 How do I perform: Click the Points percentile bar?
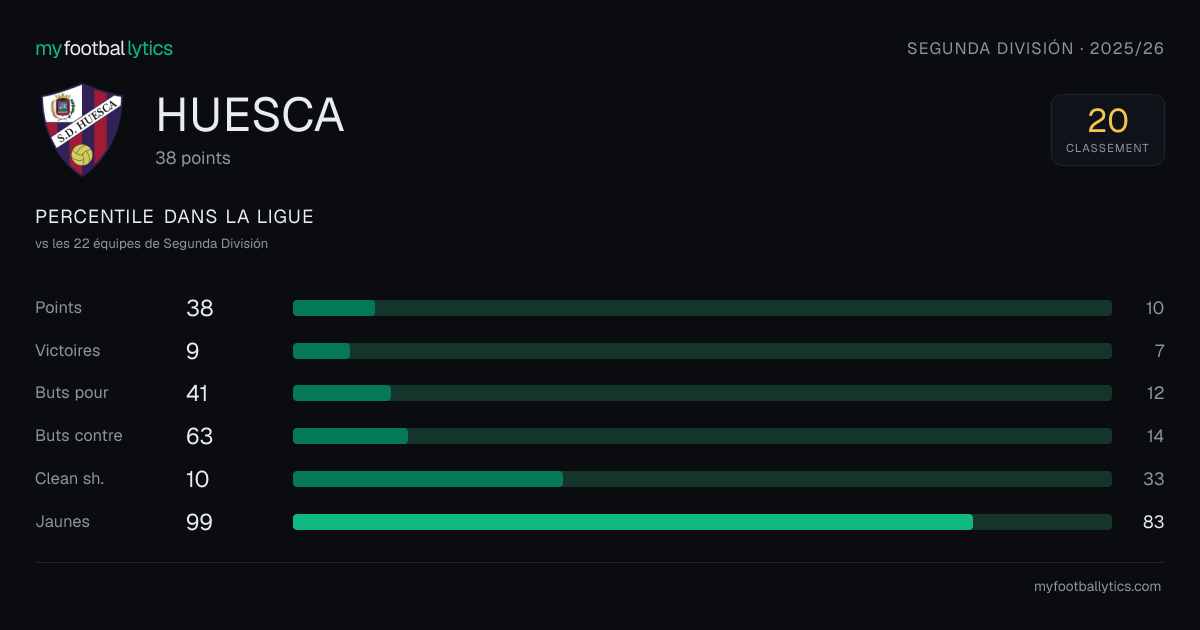[702, 308]
